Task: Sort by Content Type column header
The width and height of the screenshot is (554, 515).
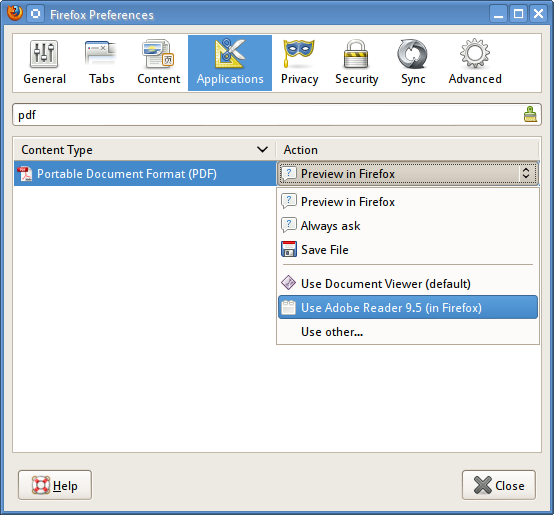Action: pos(145,150)
